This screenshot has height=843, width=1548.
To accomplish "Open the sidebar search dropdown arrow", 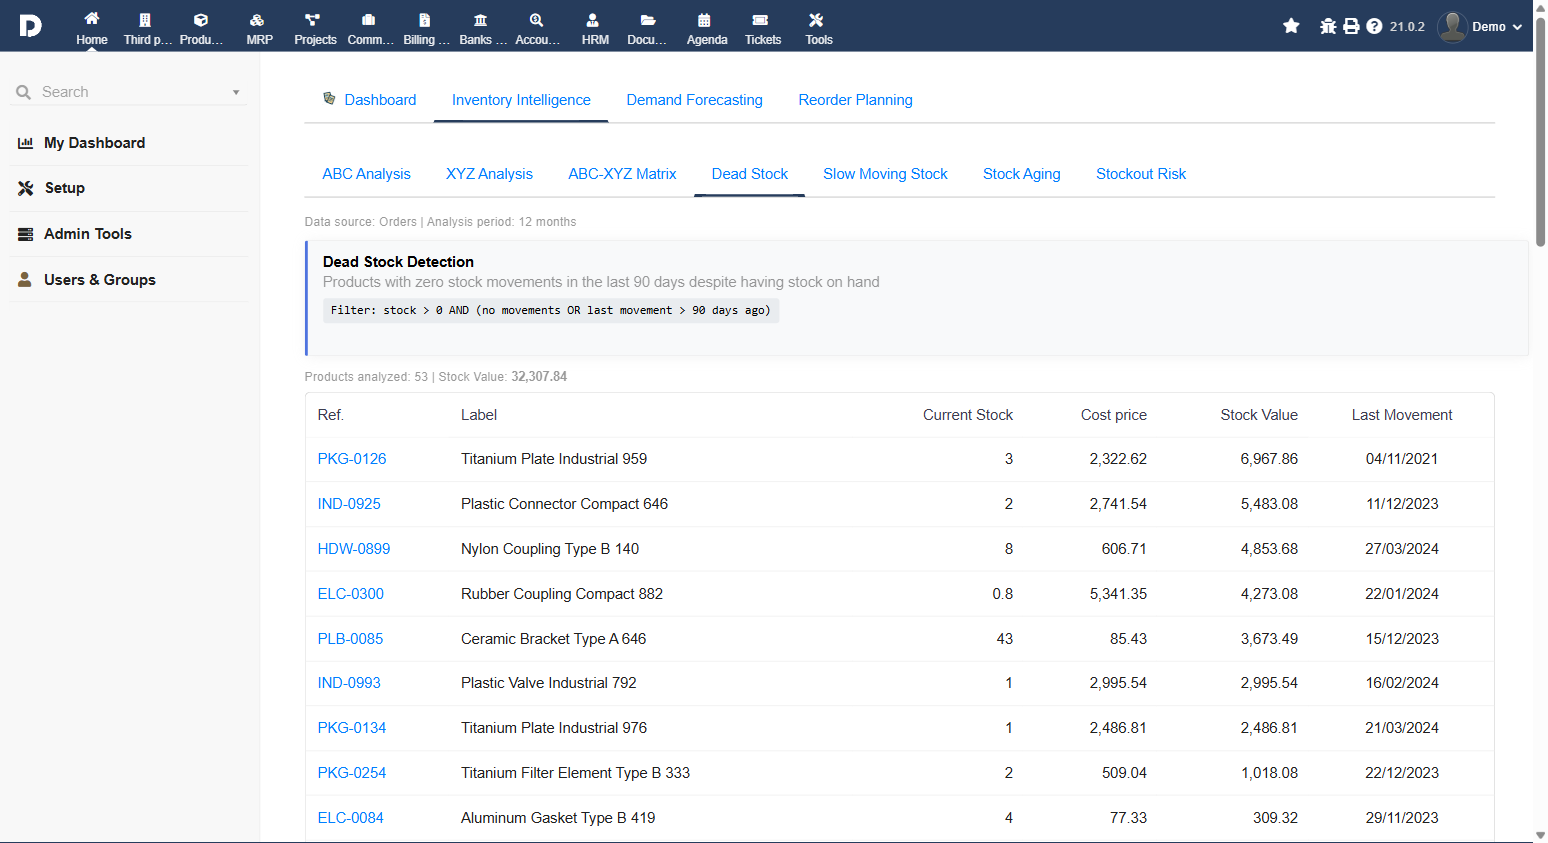I will tap(236, 92).
